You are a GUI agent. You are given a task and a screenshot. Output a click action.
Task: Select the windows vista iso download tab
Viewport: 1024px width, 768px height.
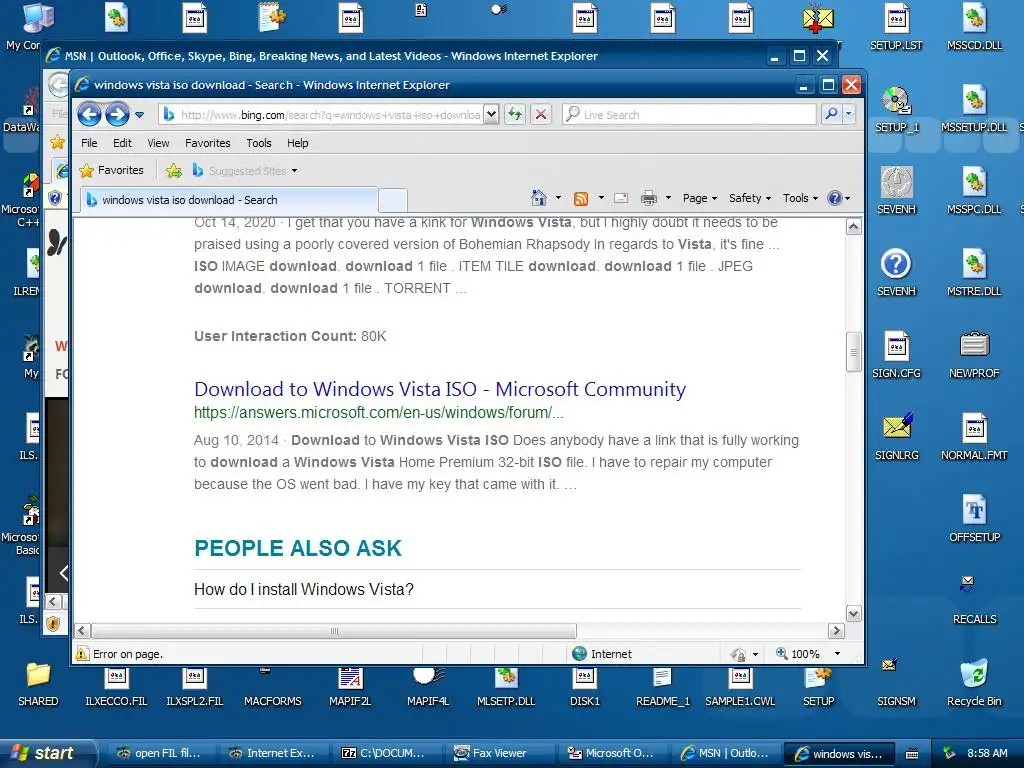tap(229, 200)
